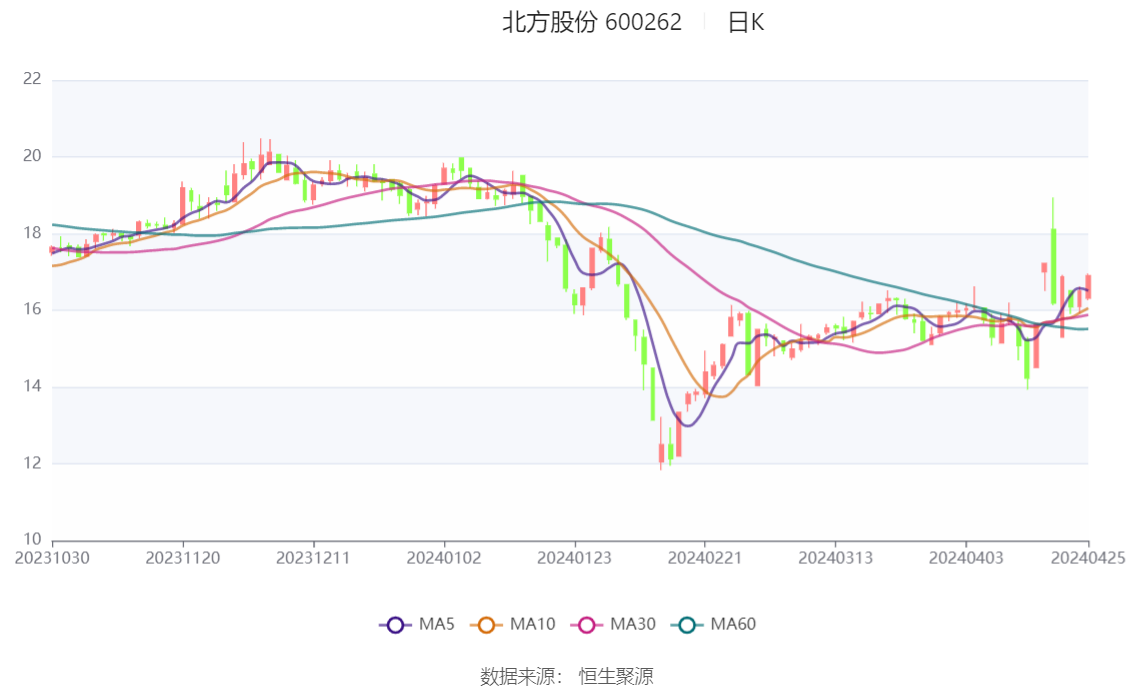Toggle the MA5 legend circle icon
The width and height of the screenshot is (1134, 689).
tap(395, 625)
